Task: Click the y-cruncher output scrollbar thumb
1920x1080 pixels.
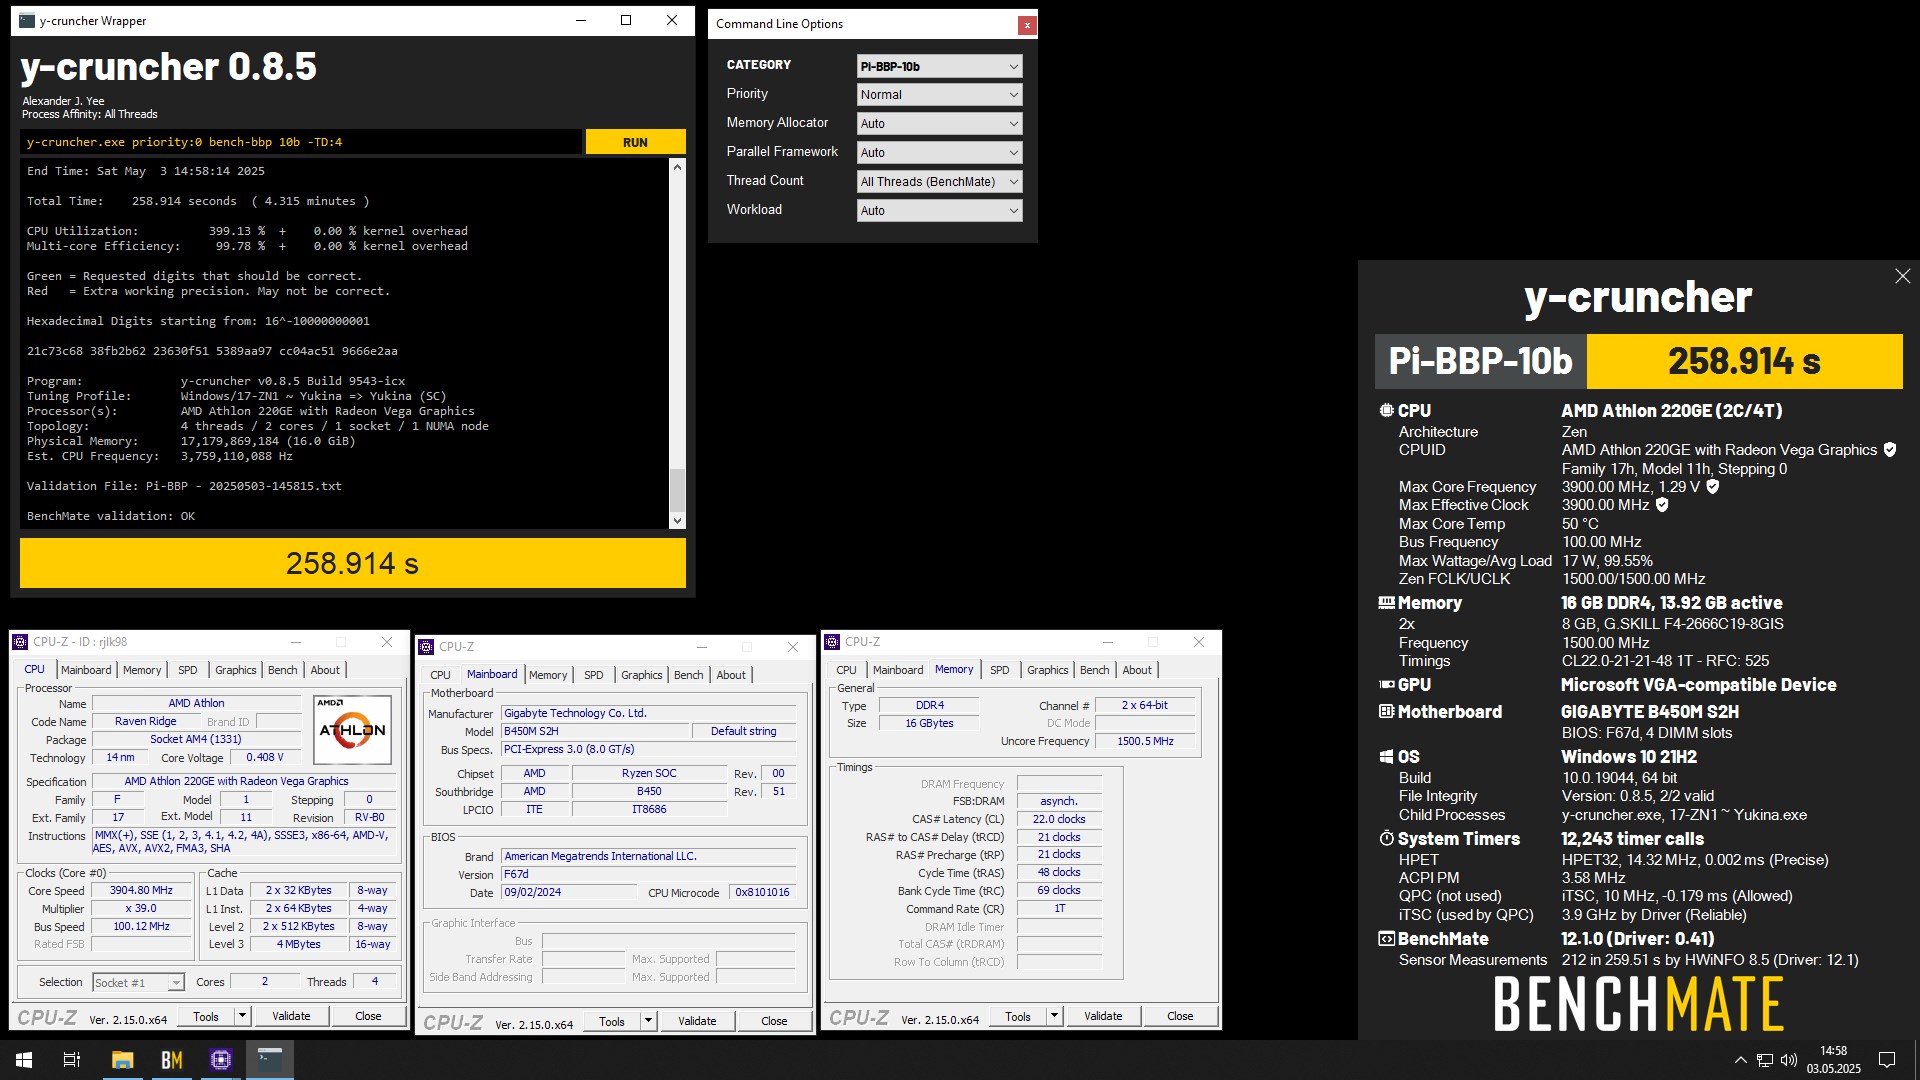Action: [x=677, y=490]
